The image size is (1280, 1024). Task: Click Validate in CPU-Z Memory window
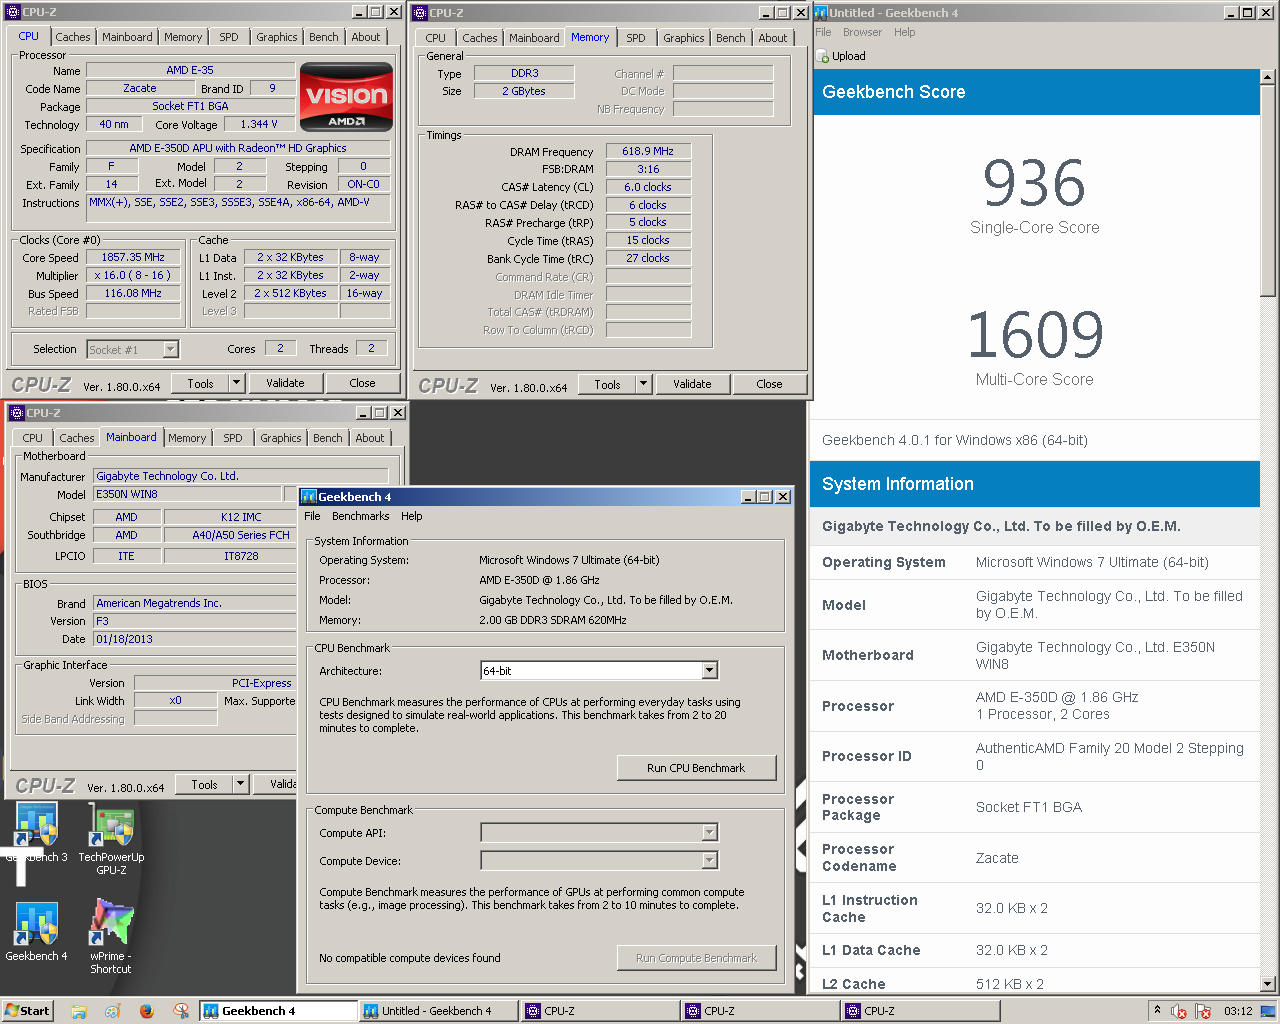[692, 384]
